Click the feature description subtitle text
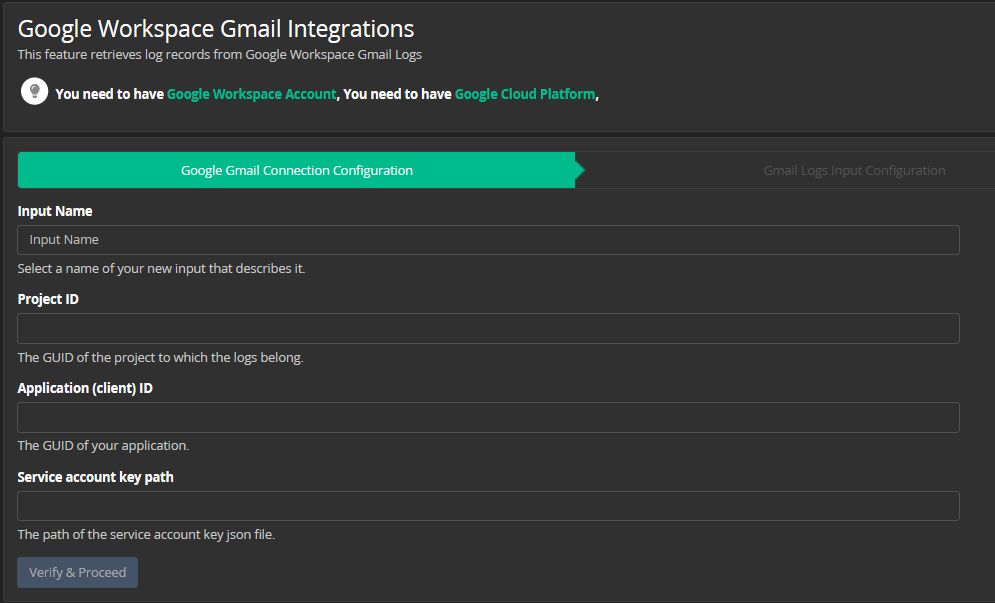Screen dimensions: 995x603 [220, 55]
